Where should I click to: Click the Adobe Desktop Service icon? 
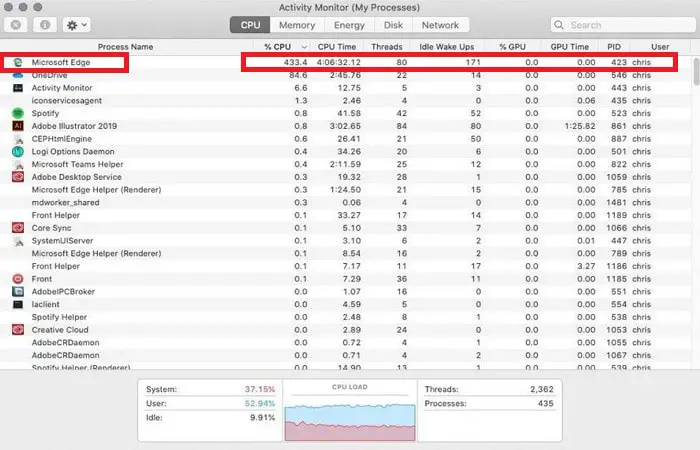[17, 177]
